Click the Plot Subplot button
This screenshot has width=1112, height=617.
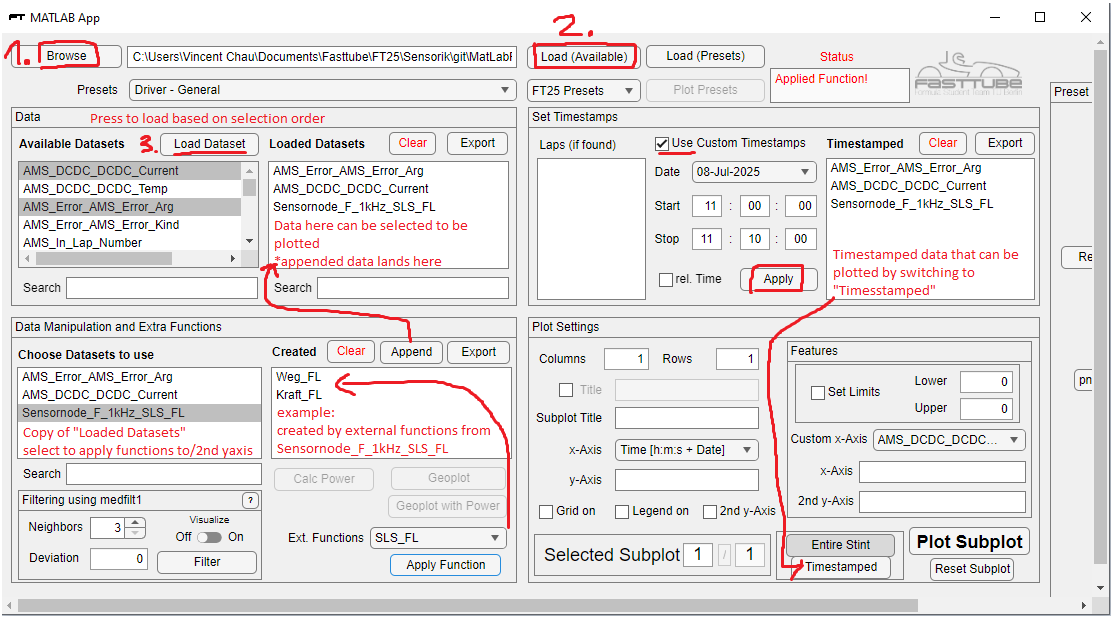tap(969, 541)
